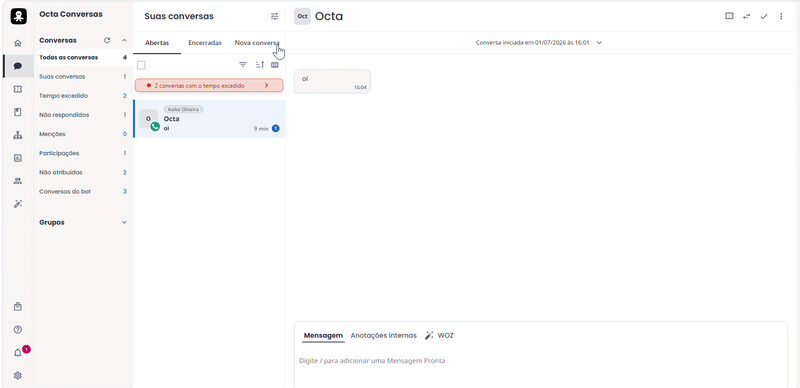The width and height of the screenshot is (800, 388).
Task: Click the WOZ magic wand icon
Action: [429, 335]
